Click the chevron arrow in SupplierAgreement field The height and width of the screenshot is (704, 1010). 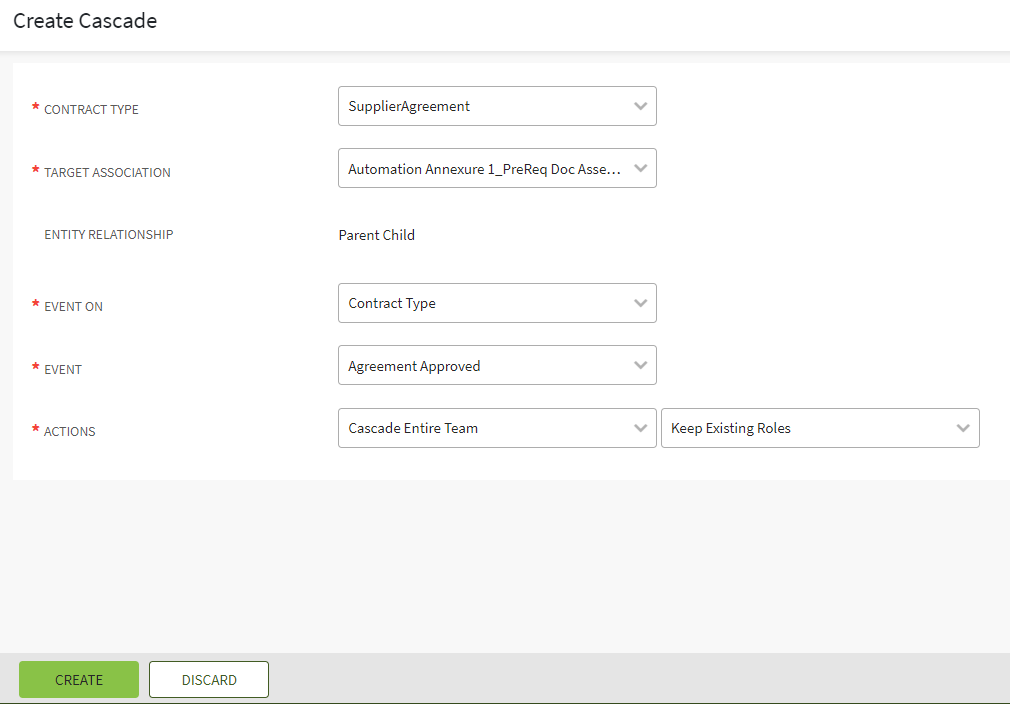[641, 106]
